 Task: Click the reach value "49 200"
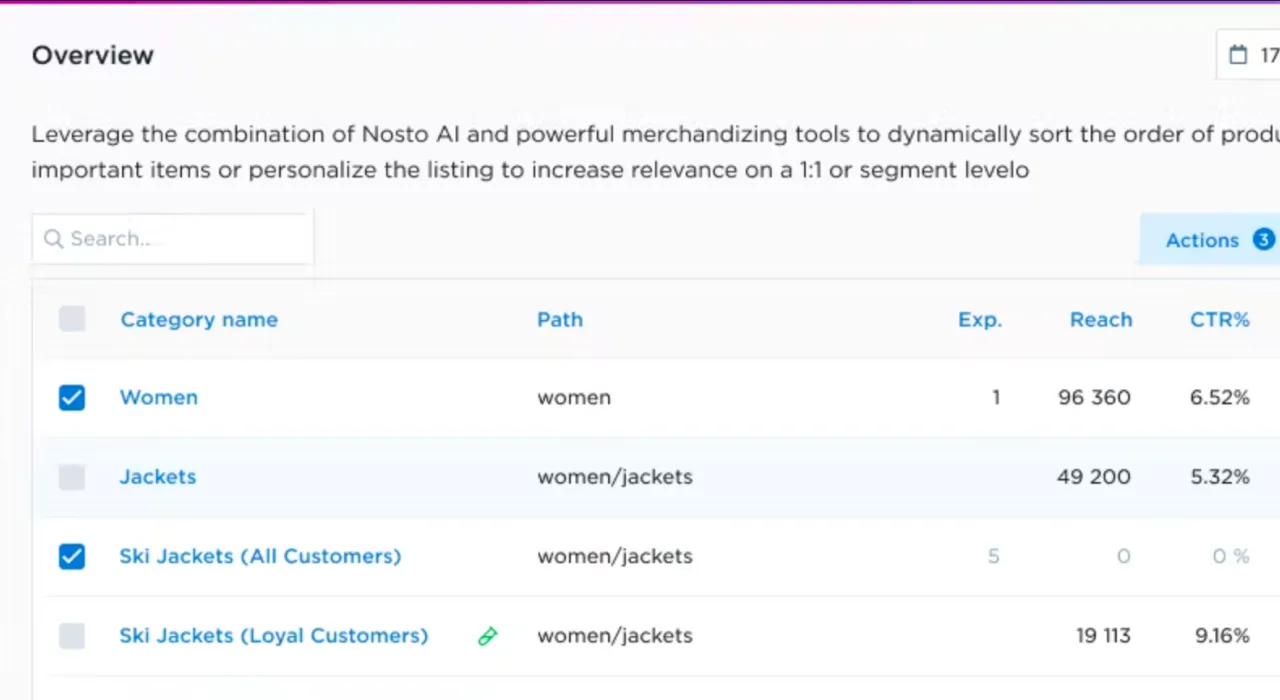point(1094,477)
